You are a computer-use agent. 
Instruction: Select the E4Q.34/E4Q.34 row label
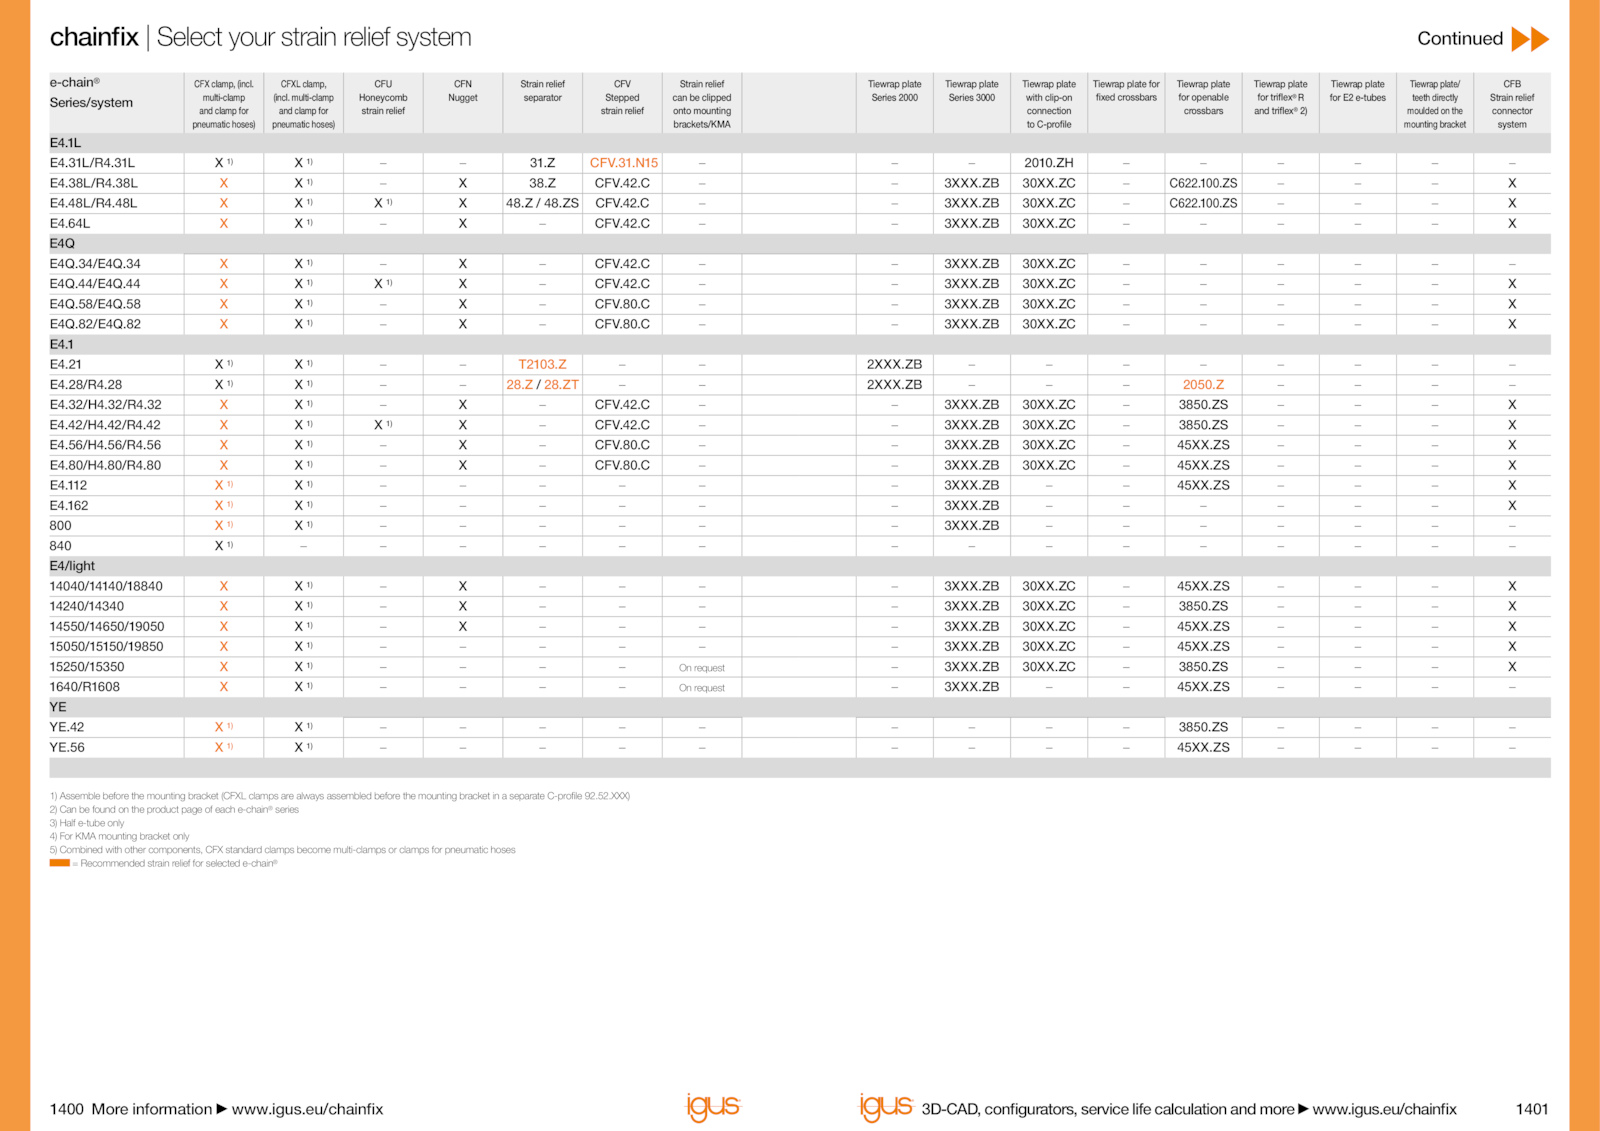click(x=95, y=264)
